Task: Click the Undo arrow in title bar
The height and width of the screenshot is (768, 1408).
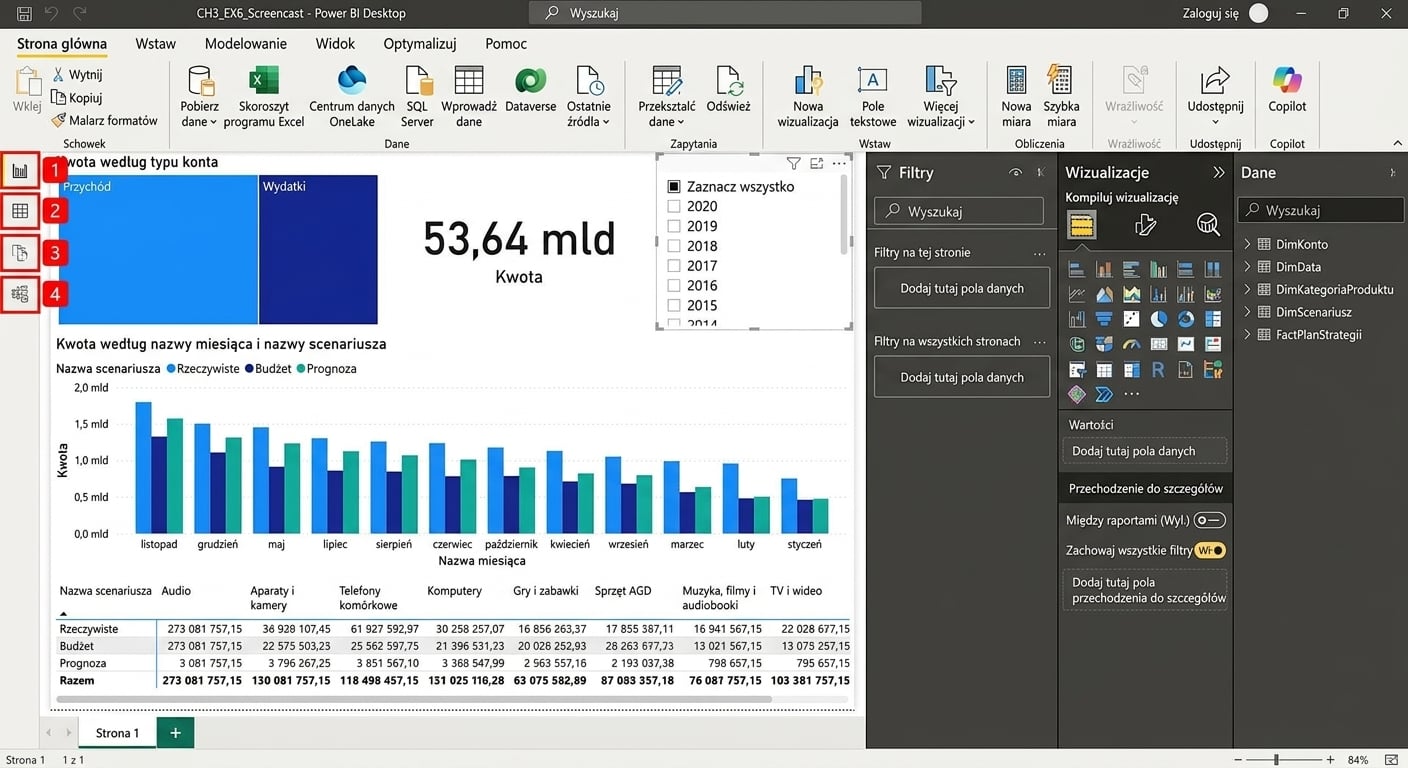Action: [52, 14]
